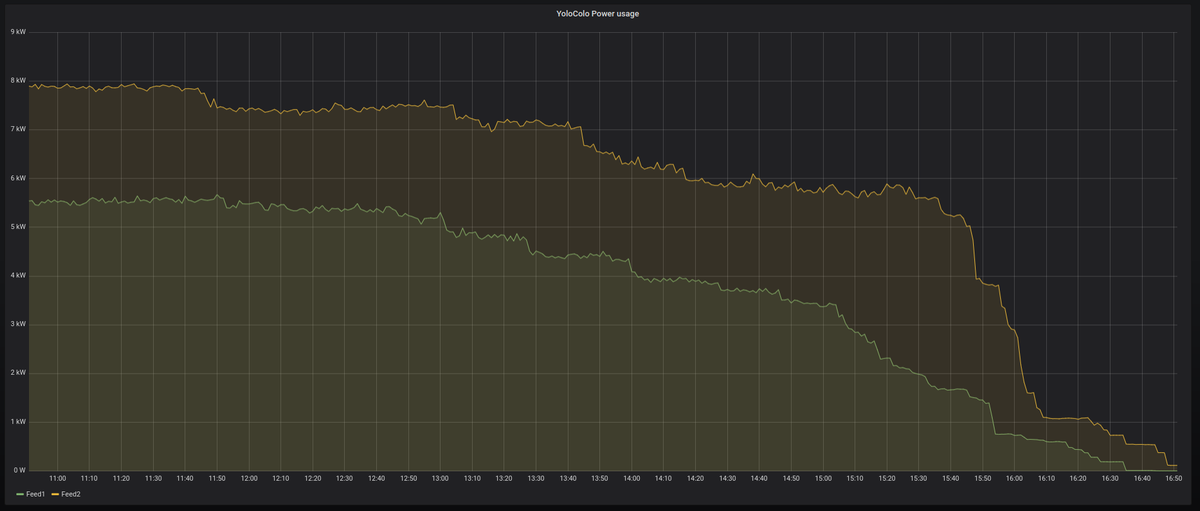Click the 13:20 time axis label

point(504,479)
